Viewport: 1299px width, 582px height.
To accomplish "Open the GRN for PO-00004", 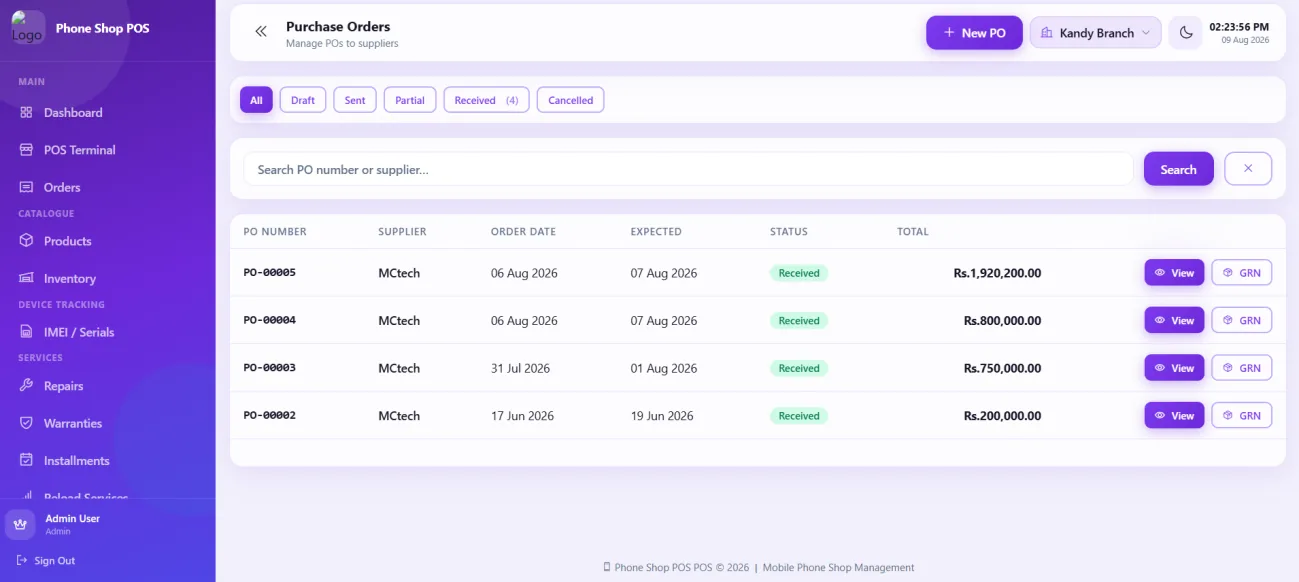I will pos(1242,321).
